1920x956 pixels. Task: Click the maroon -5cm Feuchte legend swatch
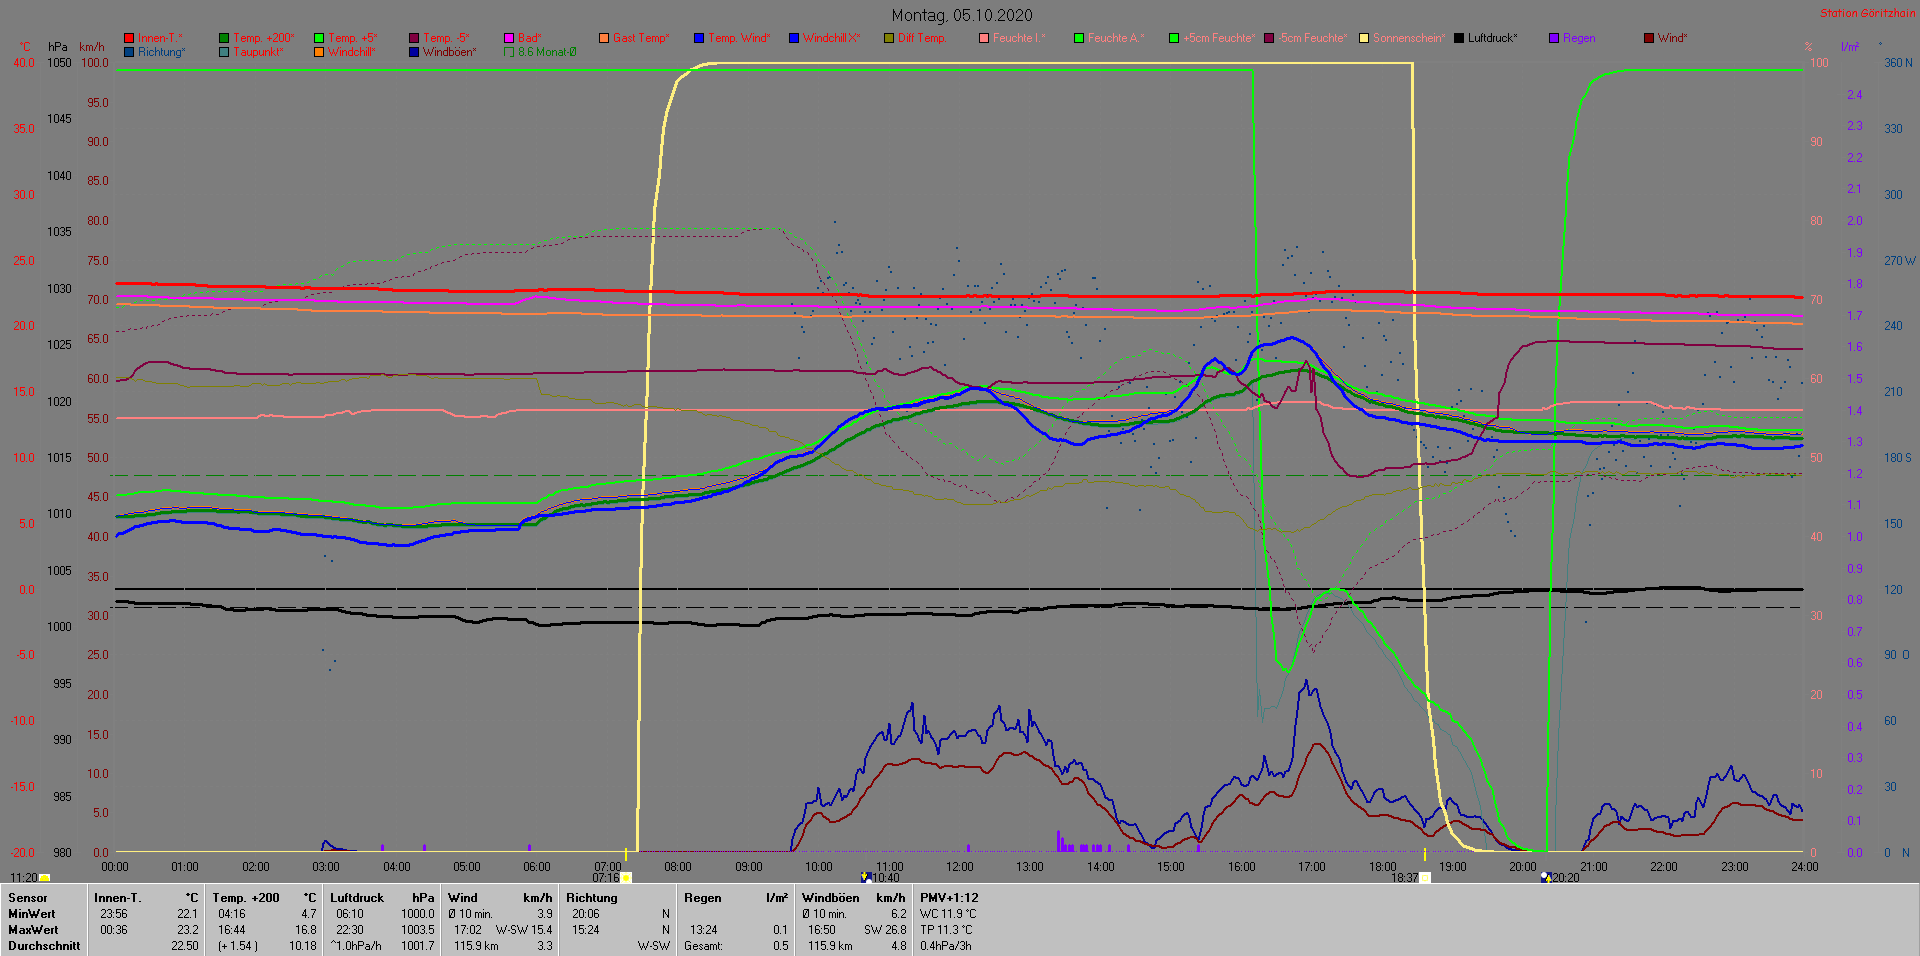tap(1269, 38)
